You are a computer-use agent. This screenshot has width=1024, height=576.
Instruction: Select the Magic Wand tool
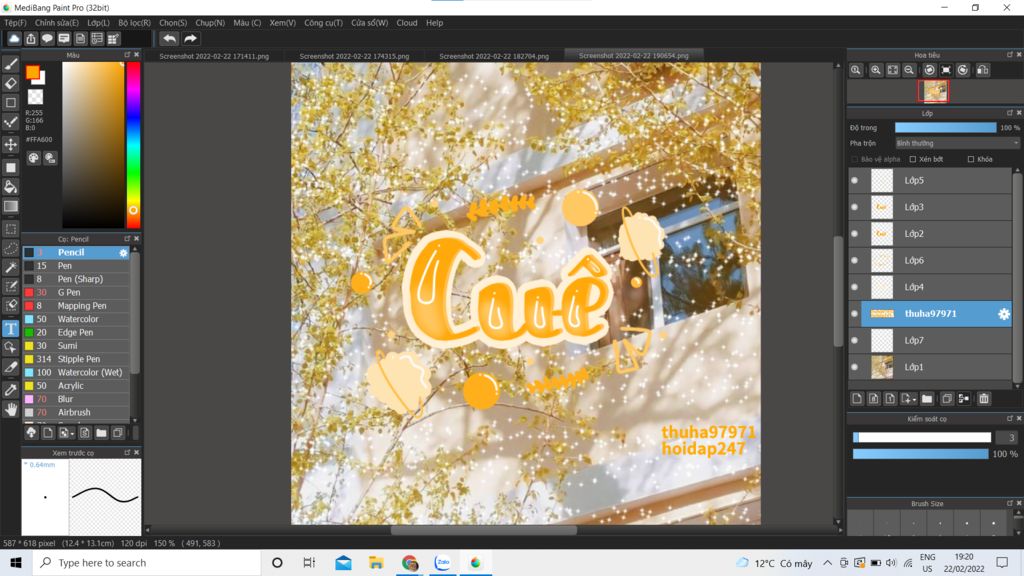pyautogui.click(x=11, y=268)
